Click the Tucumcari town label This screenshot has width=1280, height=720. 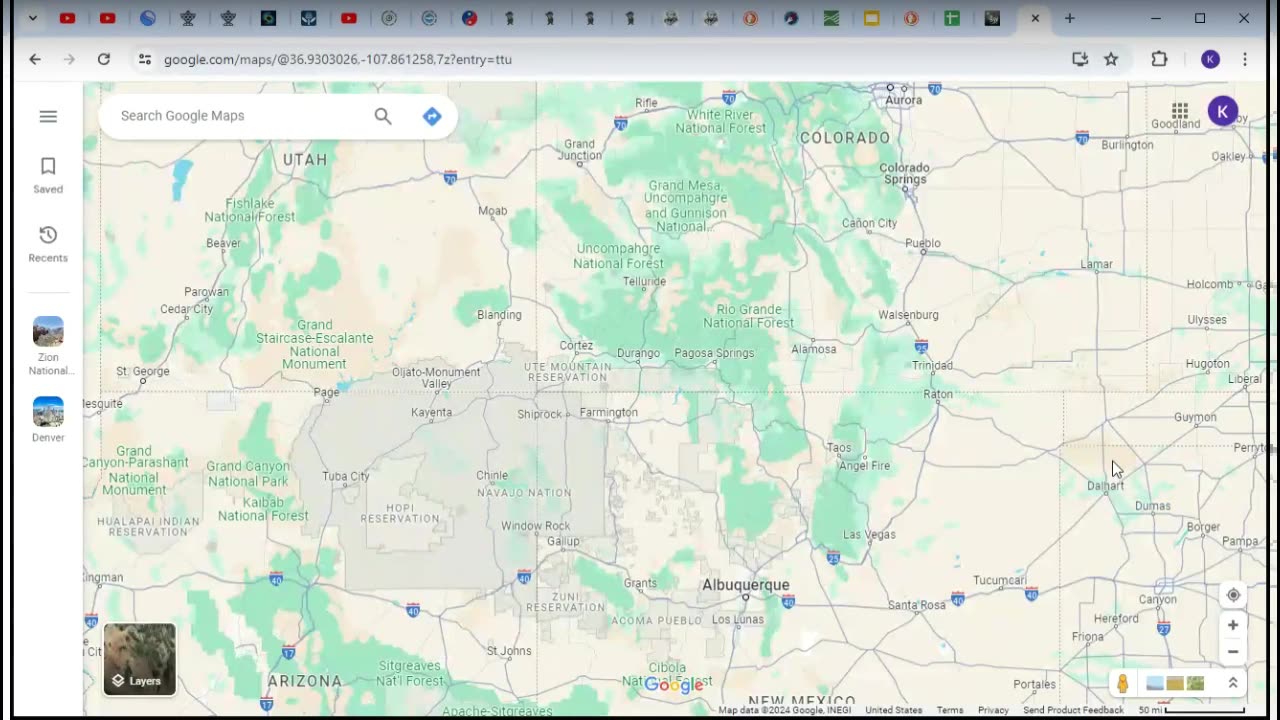point(1000,580)
